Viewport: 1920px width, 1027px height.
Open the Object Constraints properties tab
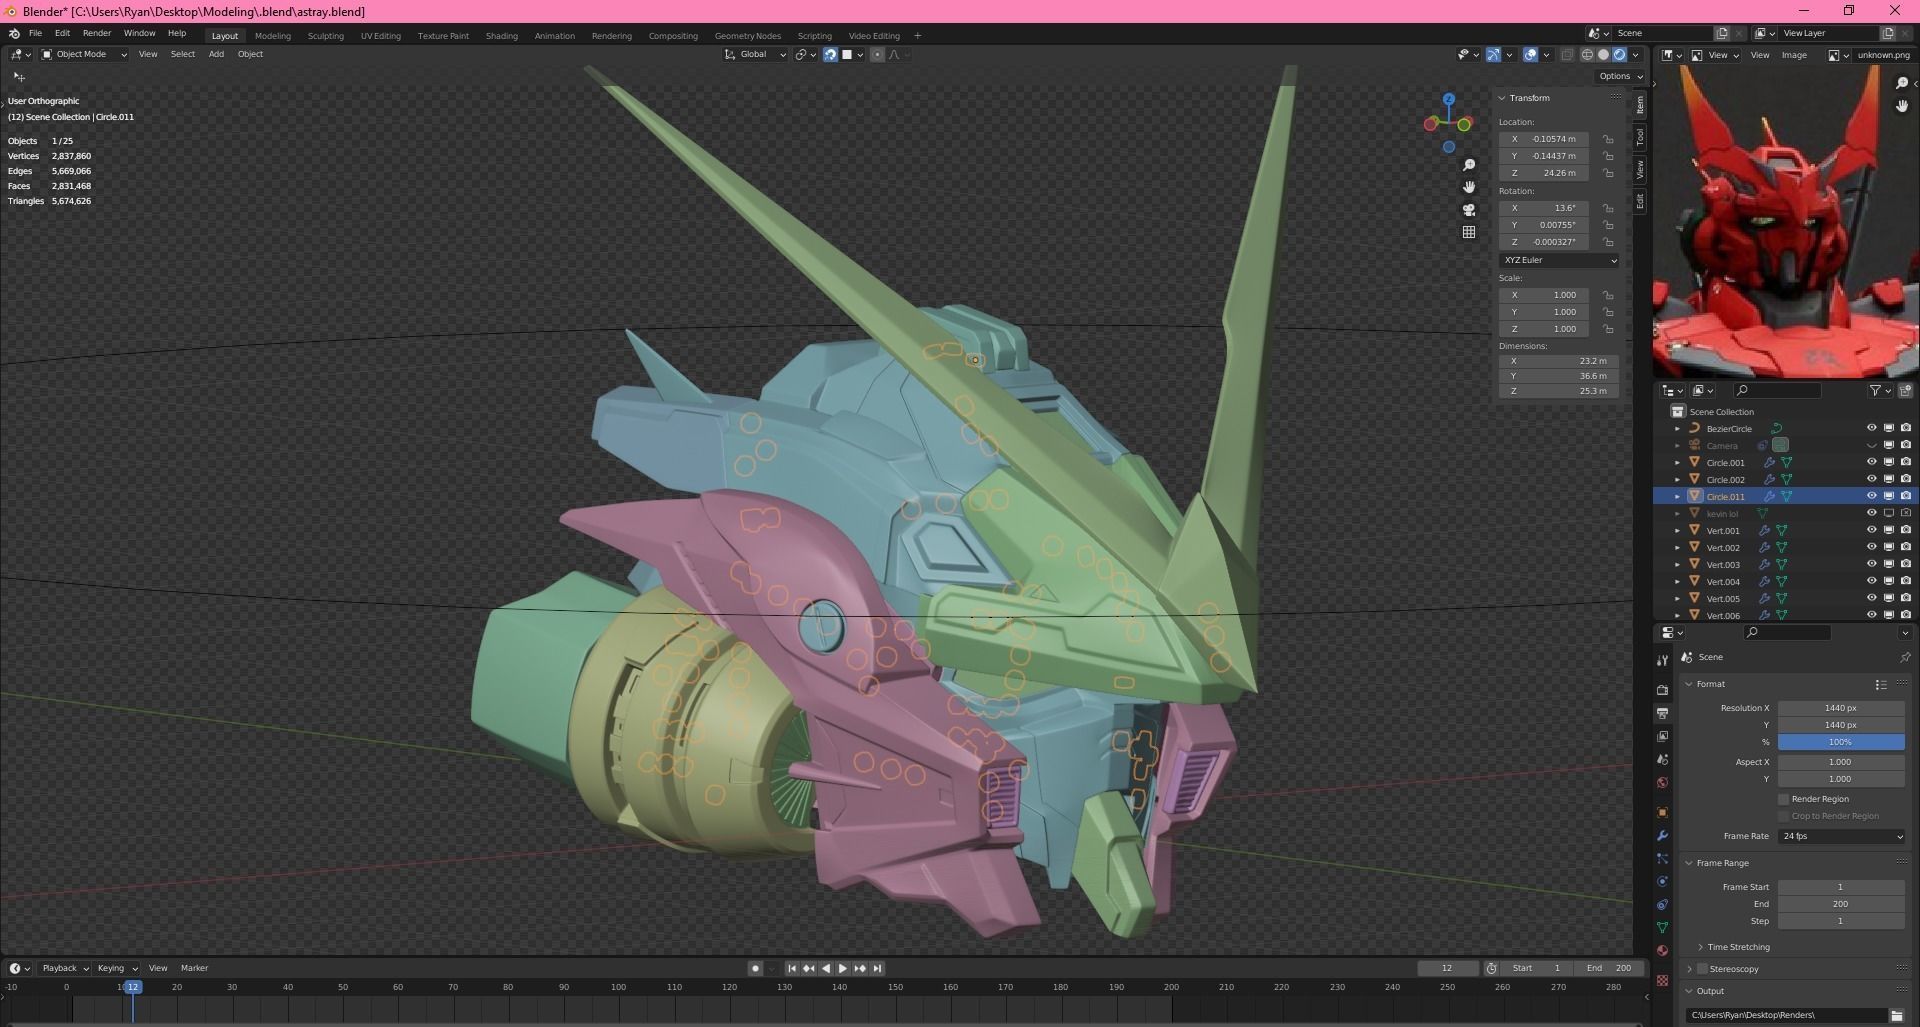1662,904
